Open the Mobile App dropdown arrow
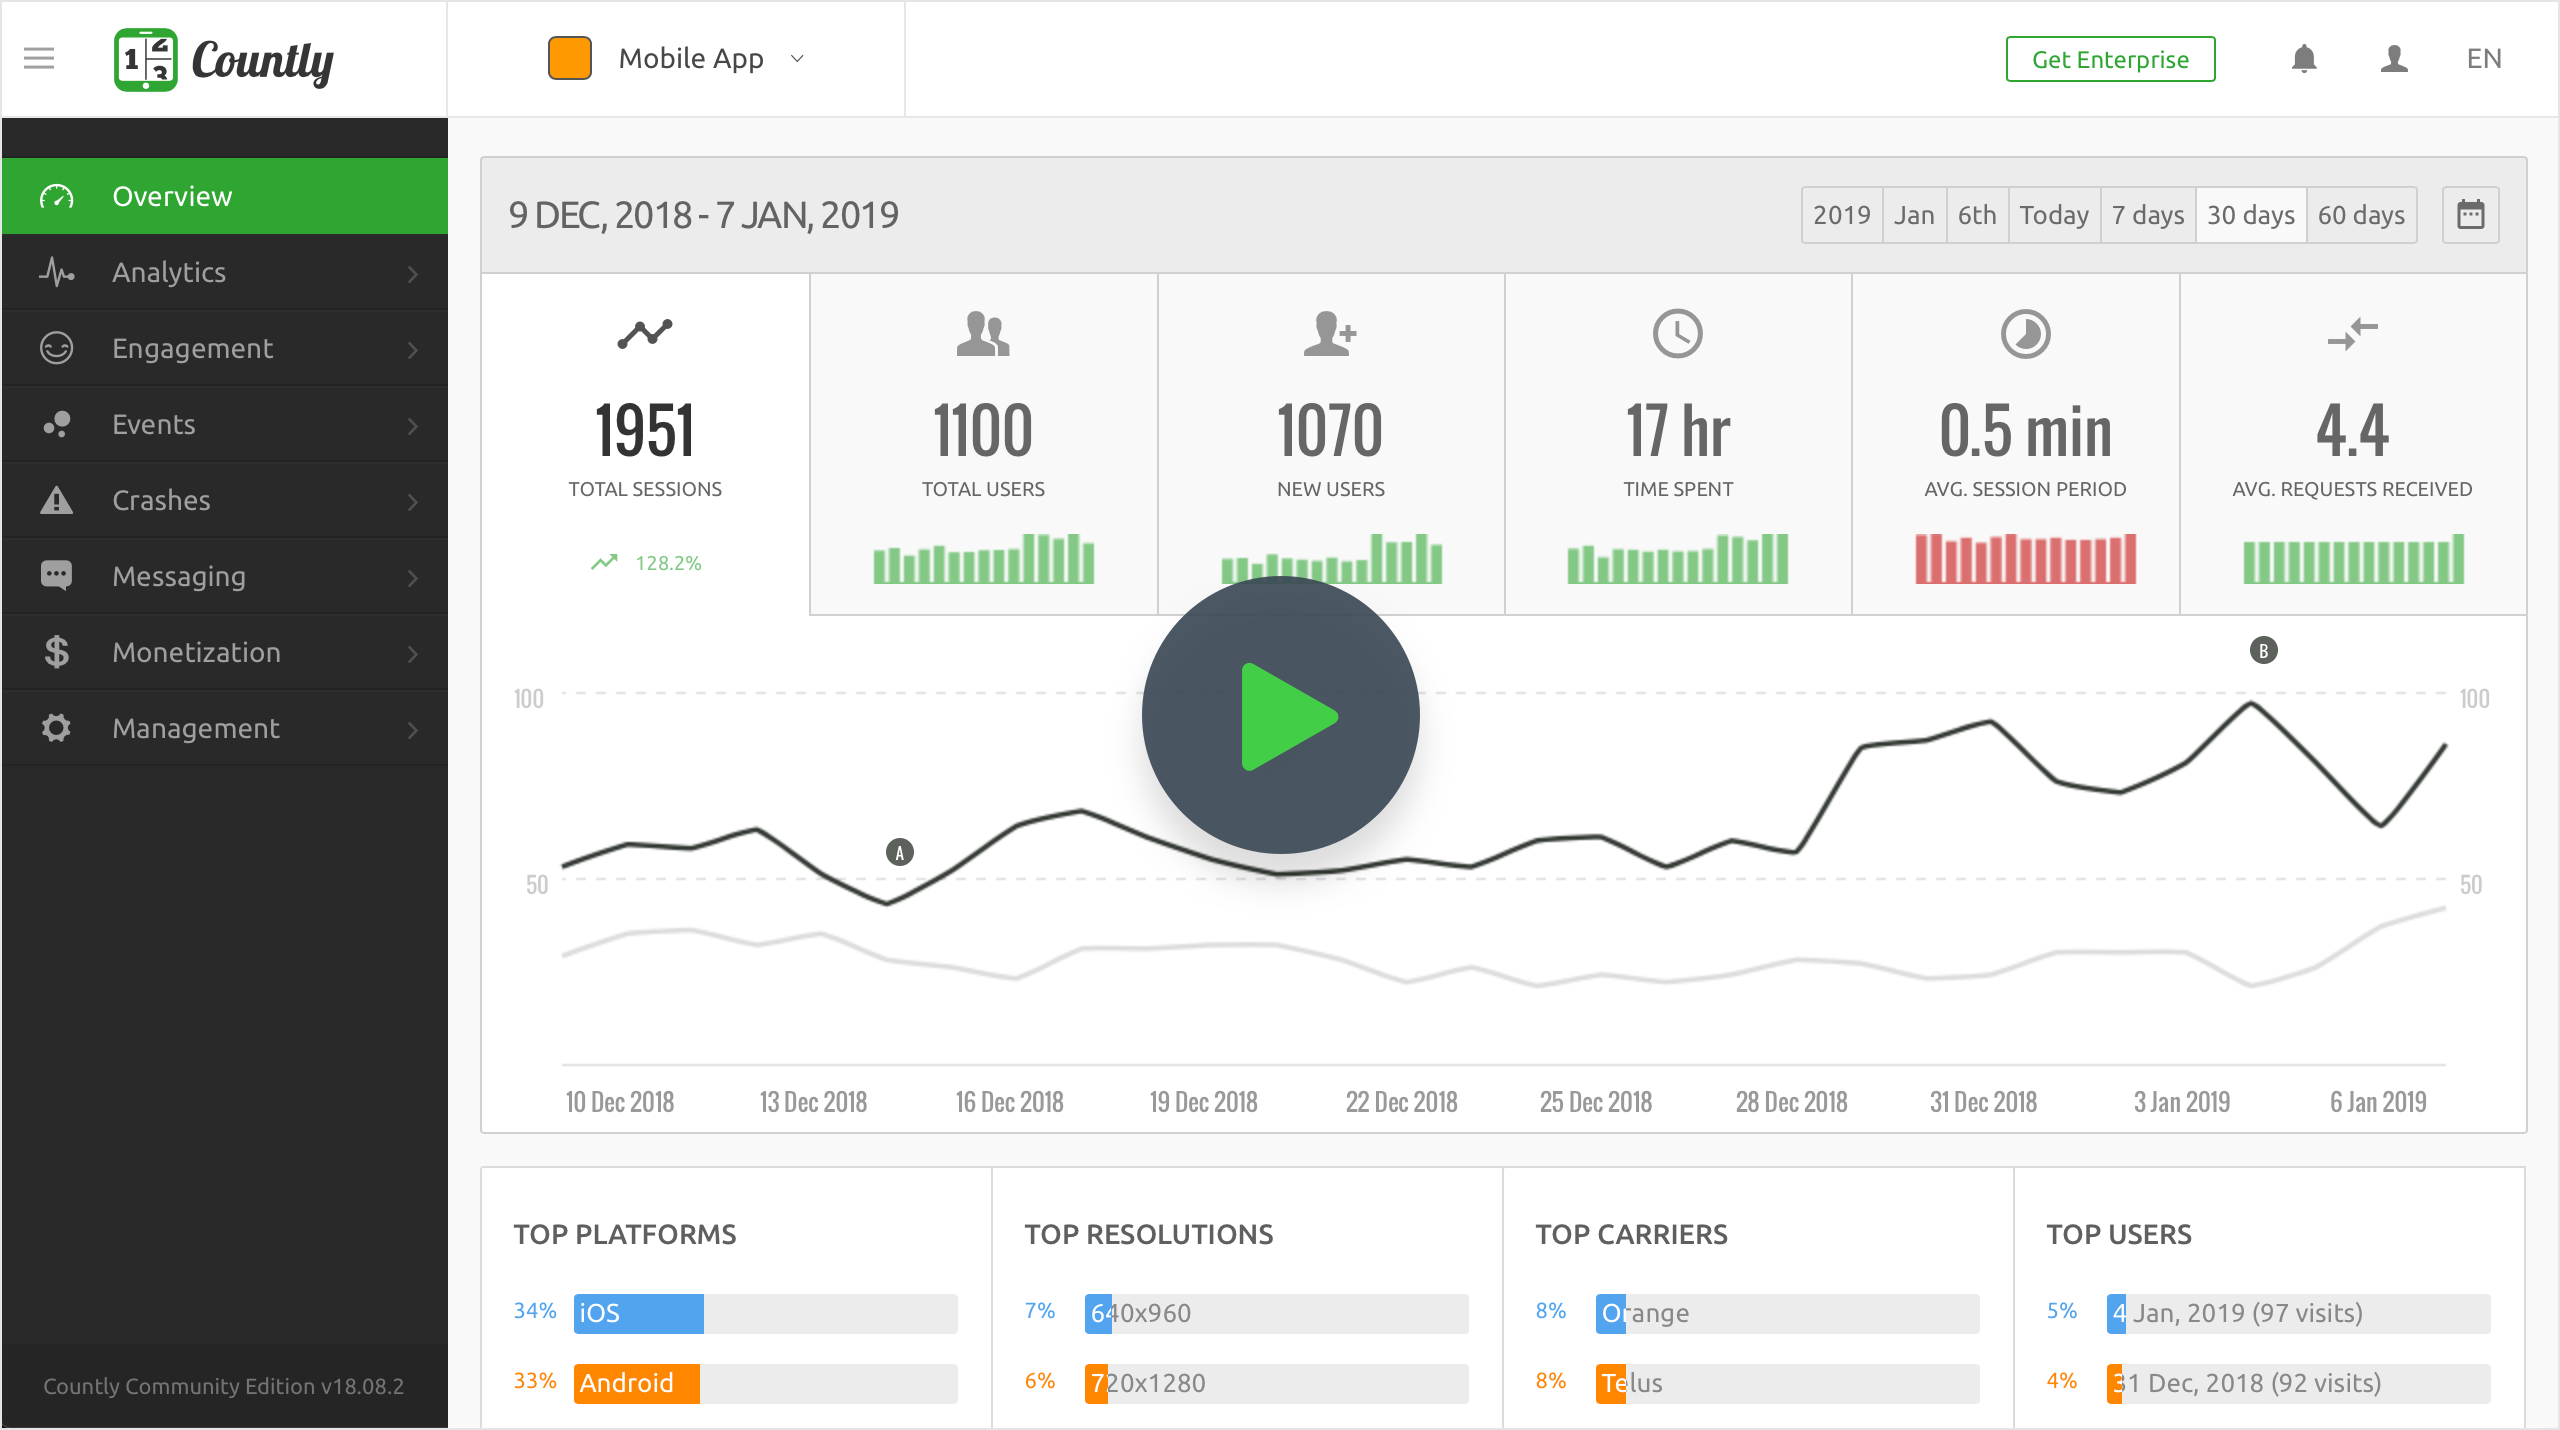This screenshot has width=2560, height=1430. point(797,59)
